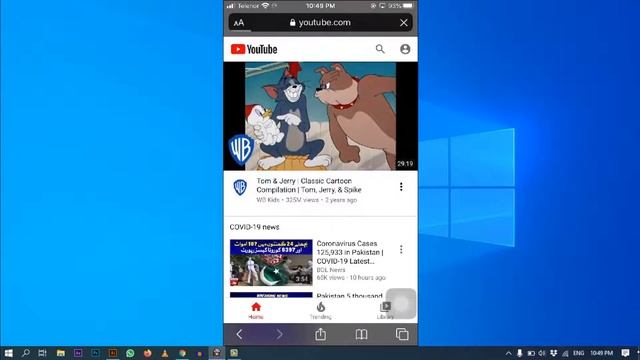
Task: Stop loading with the X in address bar
Action: [404, 23]
